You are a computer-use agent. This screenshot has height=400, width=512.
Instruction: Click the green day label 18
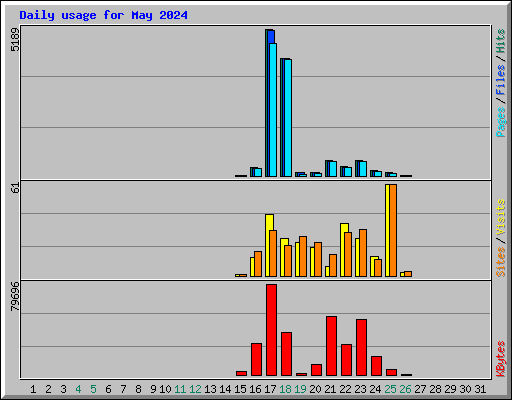[285, 389]
